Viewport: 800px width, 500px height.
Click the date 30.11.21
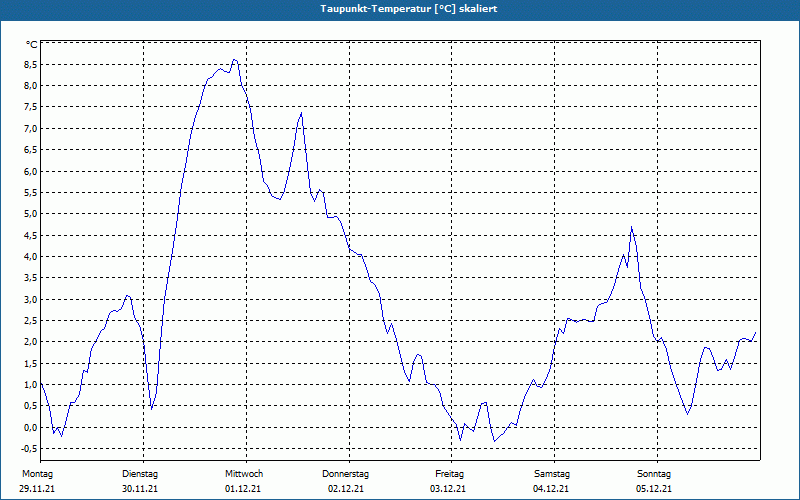(x=140, y=489)
